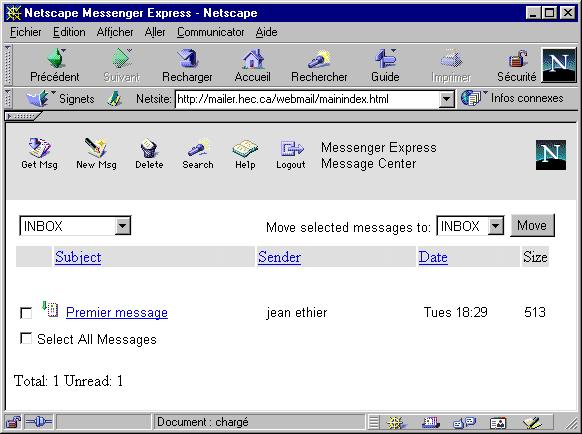Viewport: 582px width, 434px height.
Task: Click the Document : chargé status text
Action: (x=203, y=422)
